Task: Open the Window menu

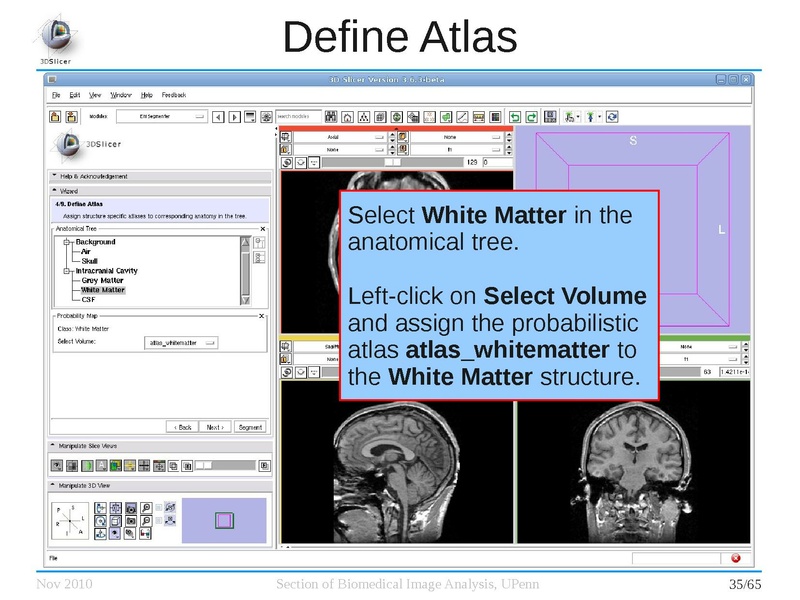Action: coord(122,94)
